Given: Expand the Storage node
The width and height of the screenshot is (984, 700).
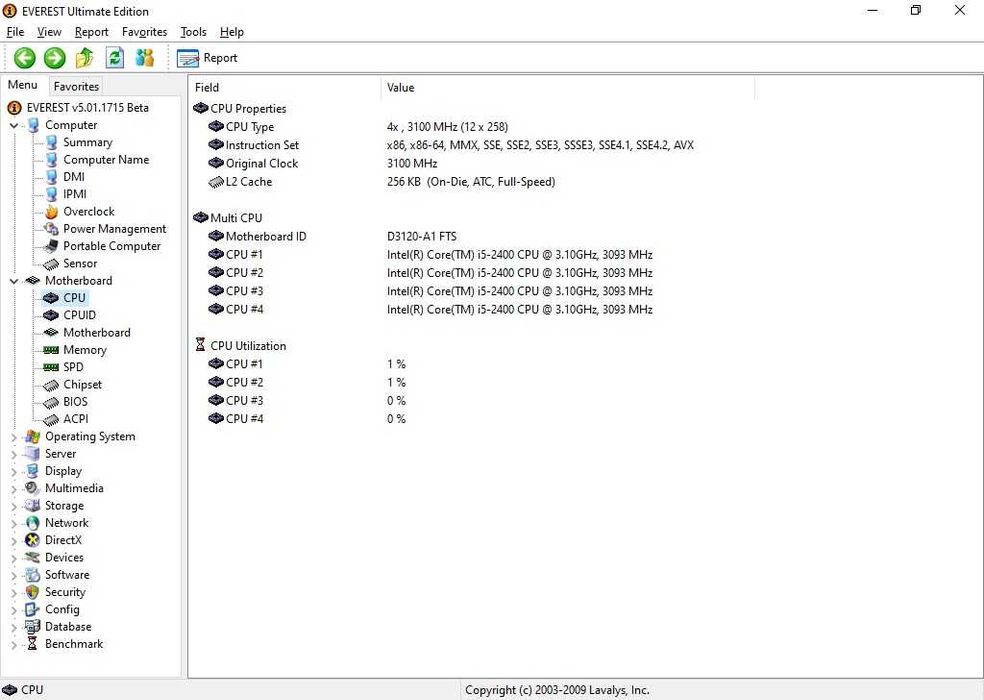Looking at the screenshot, I should pos(14,506).
